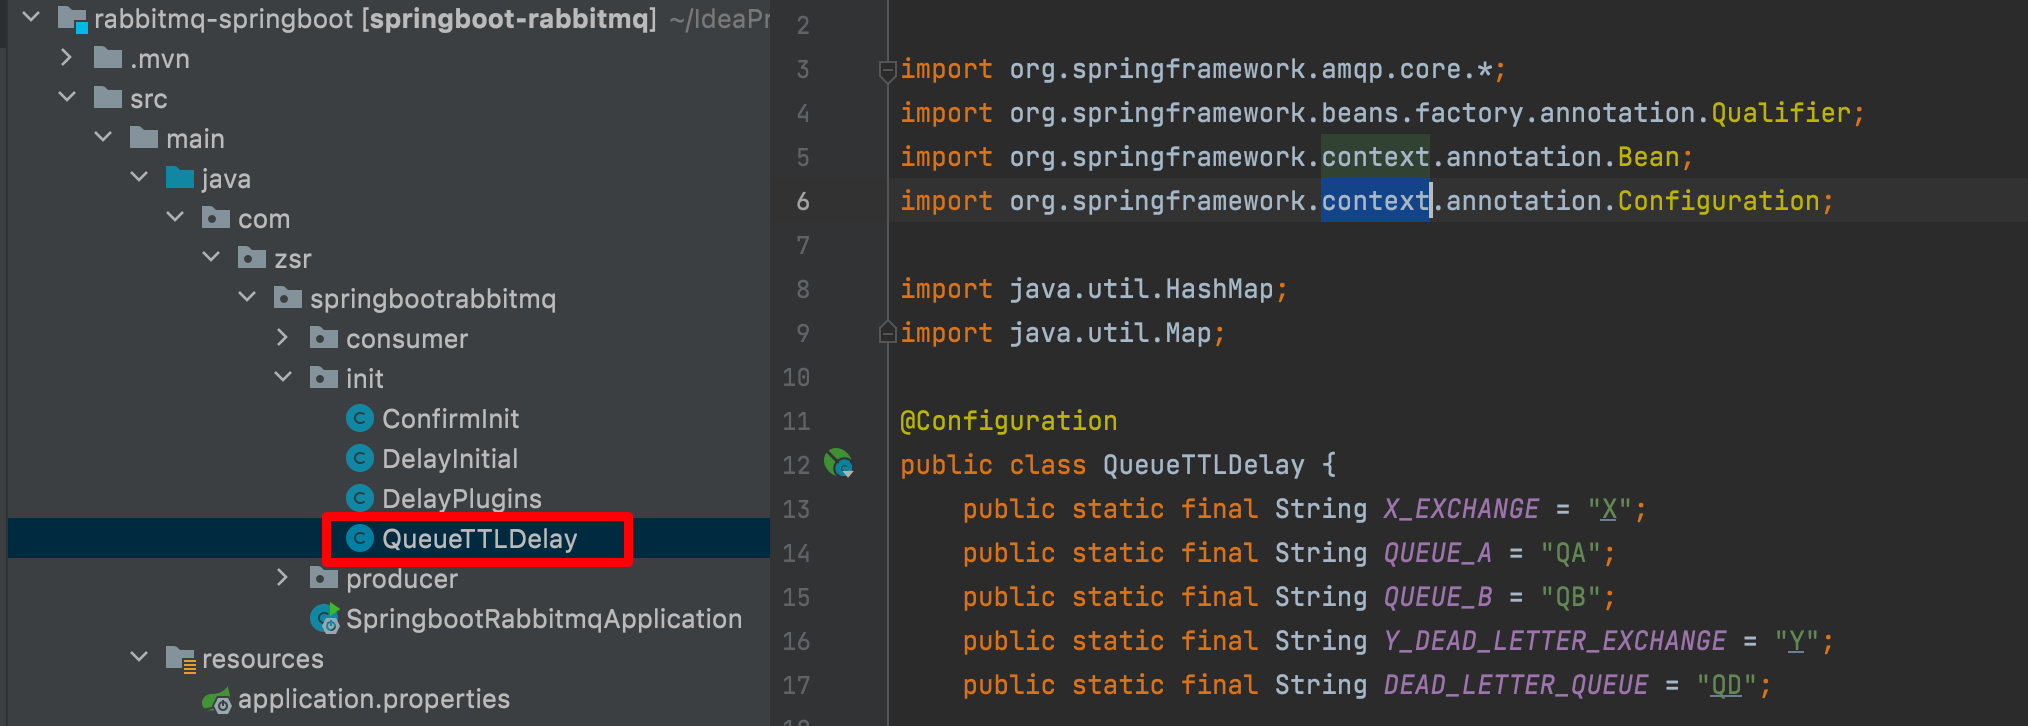Collapse the init package arrow
Viewport: 2028px width, 726px height.
coord(283,378)
